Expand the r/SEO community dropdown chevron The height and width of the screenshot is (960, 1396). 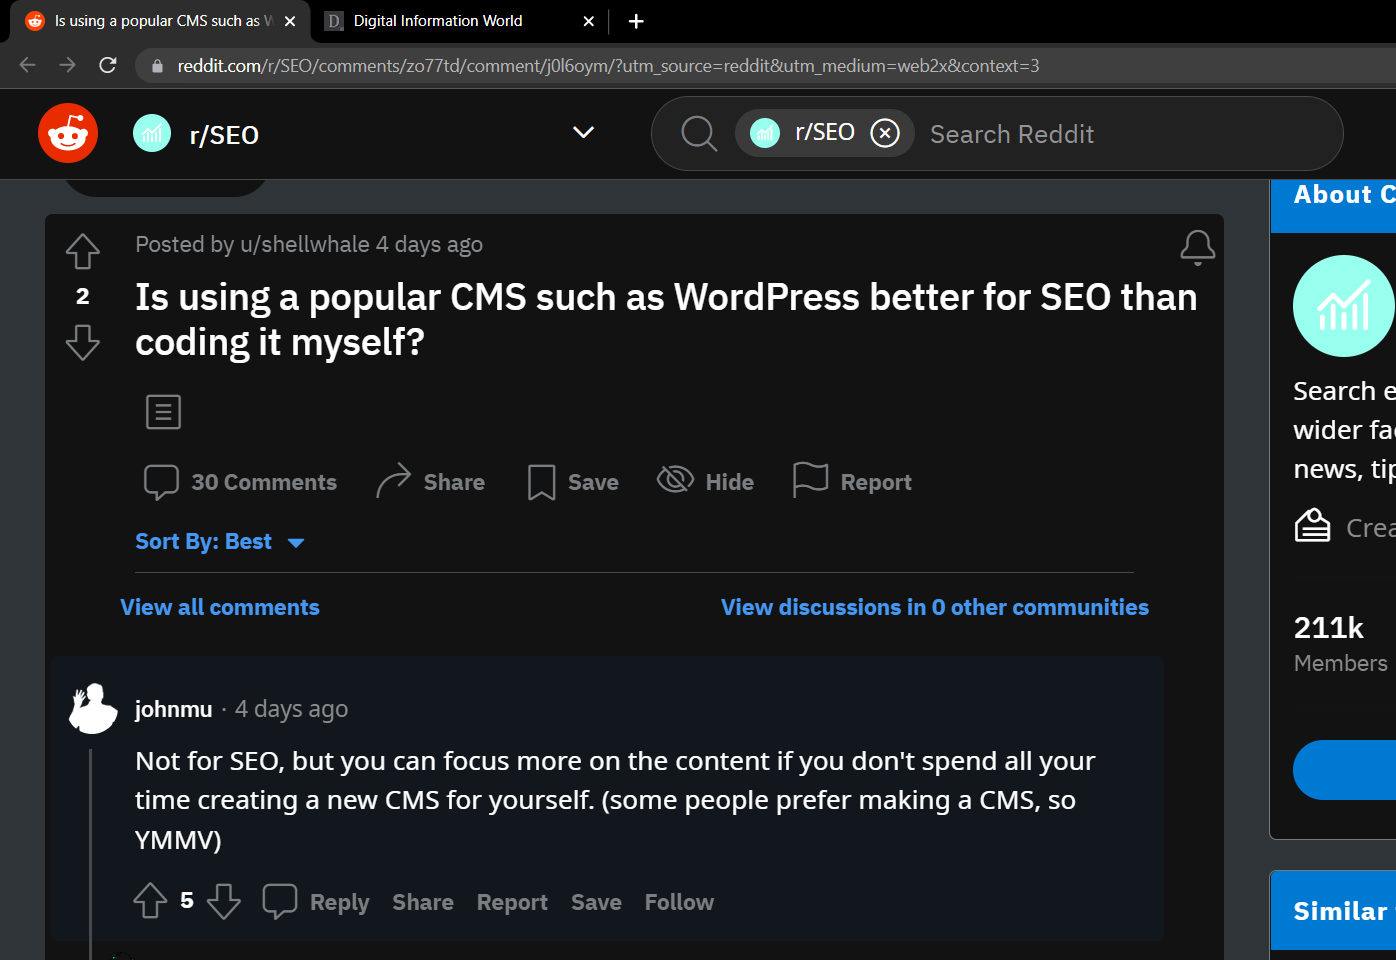(583, 132)
